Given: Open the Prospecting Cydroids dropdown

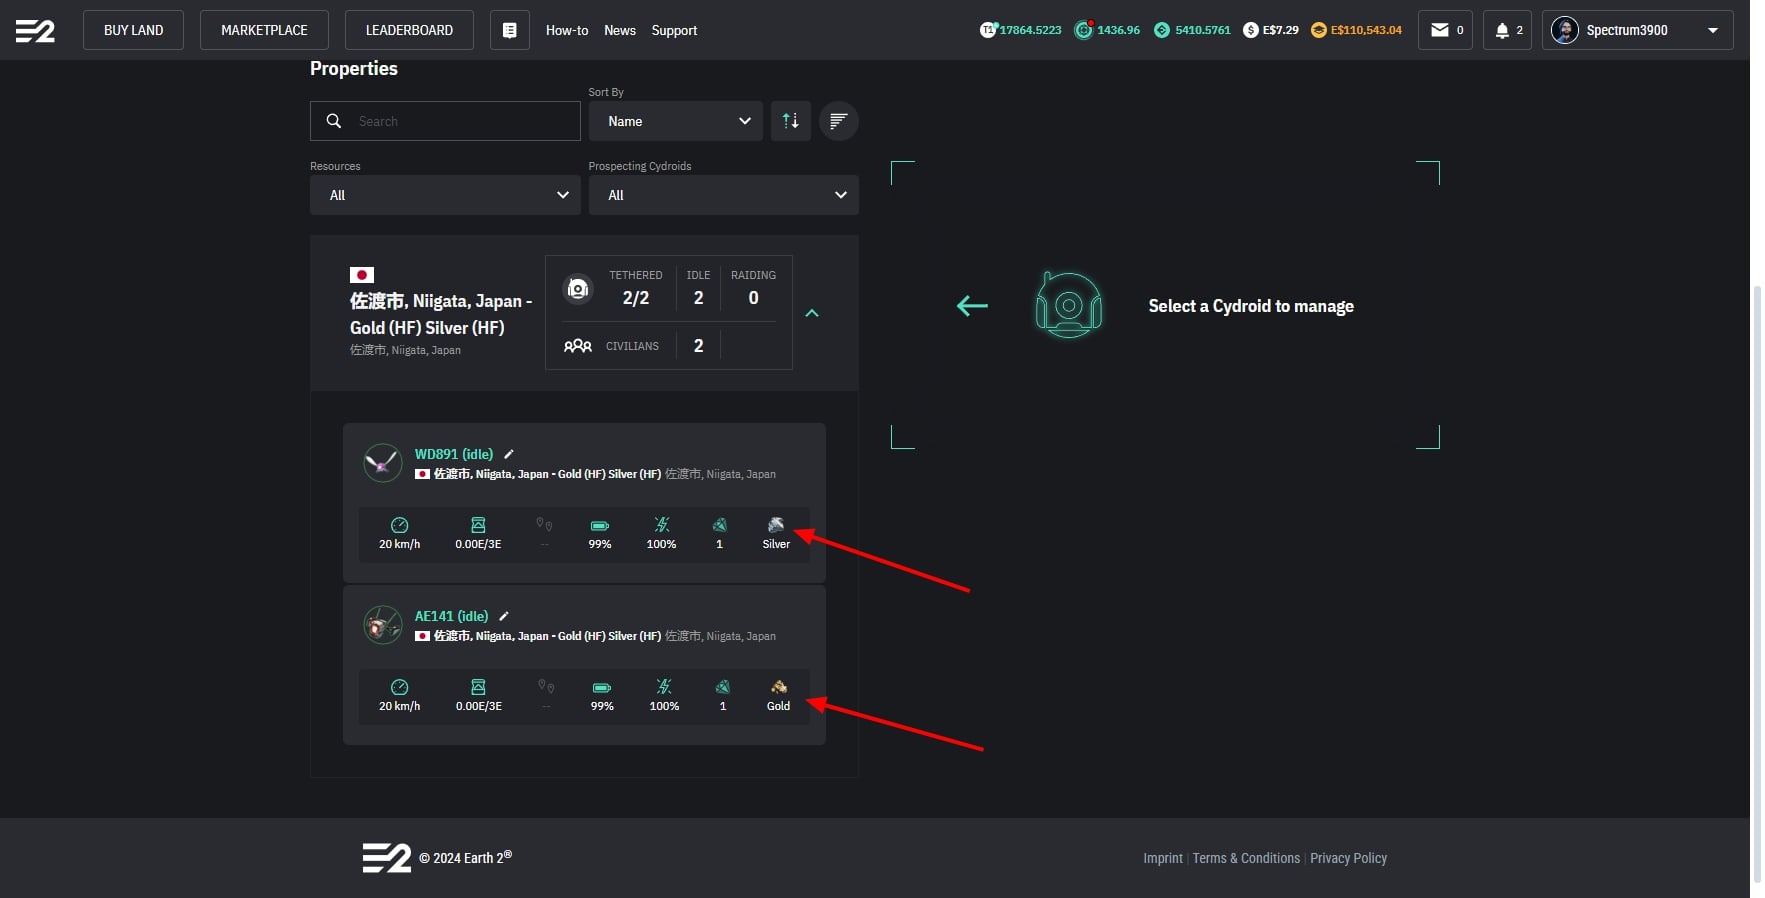Looking at the screenshot, I should [723, 195].
